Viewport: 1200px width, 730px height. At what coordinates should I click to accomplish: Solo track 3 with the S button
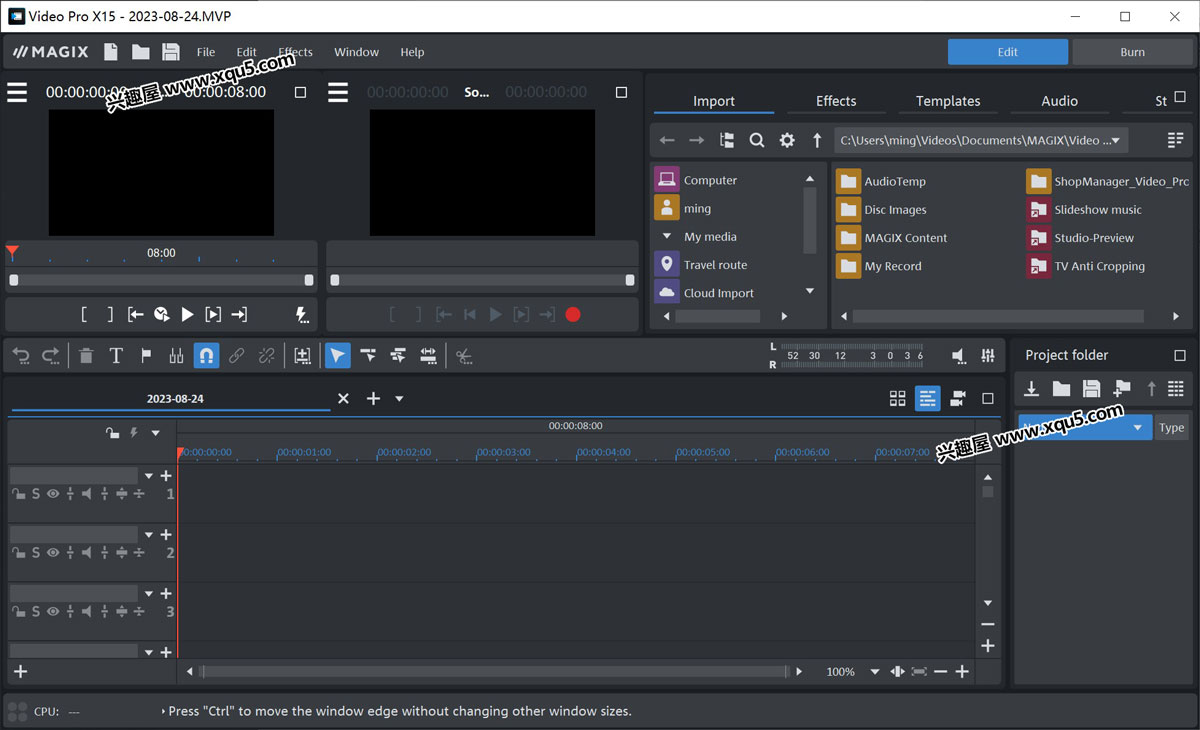point(36,611)
